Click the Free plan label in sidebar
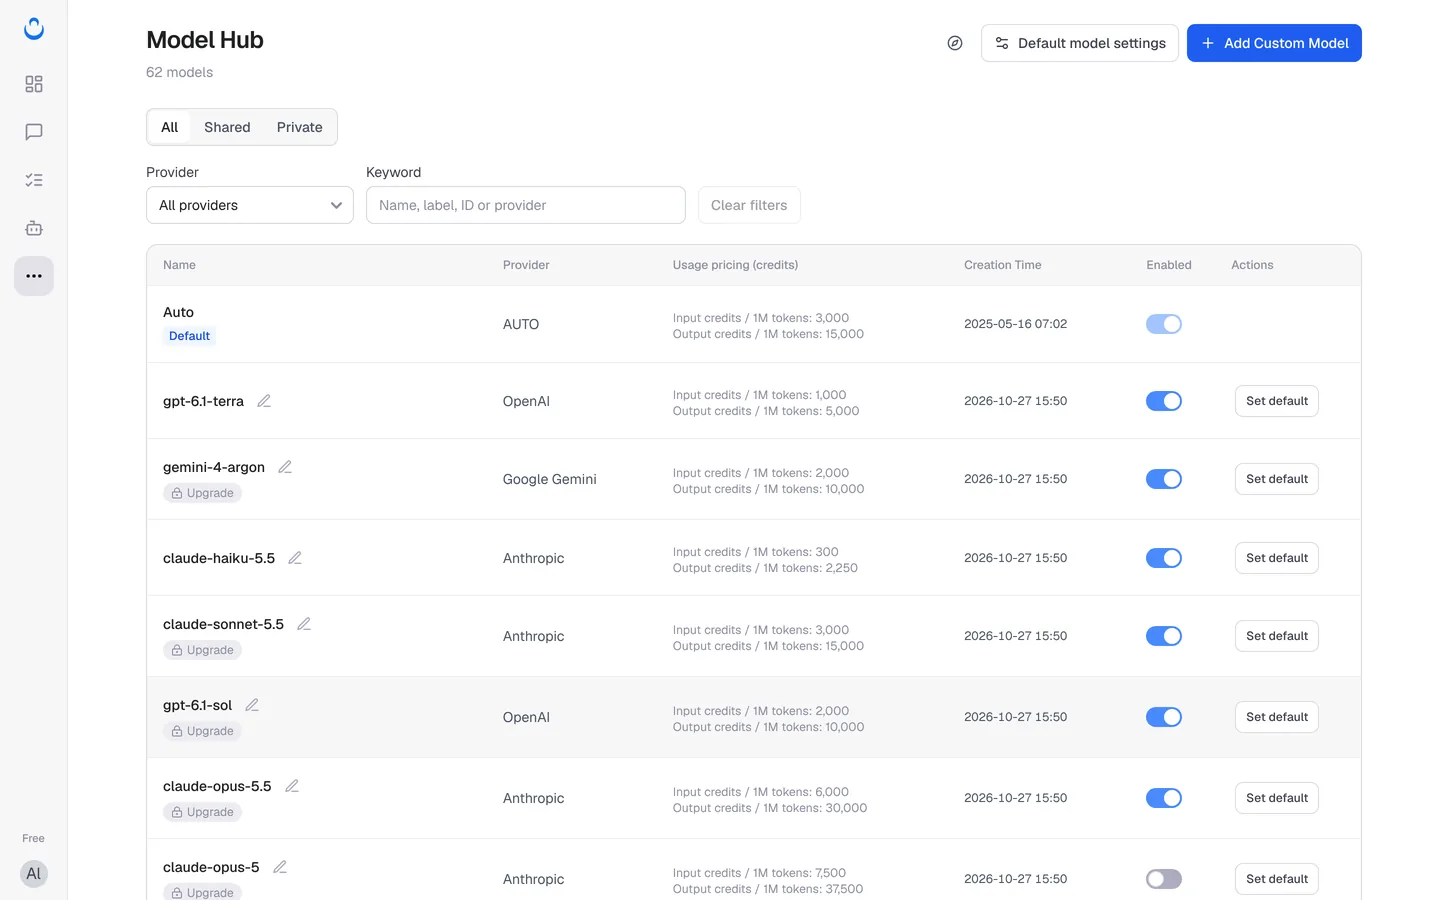Viewport: 1440px width, 900px height. pos(34,838)
